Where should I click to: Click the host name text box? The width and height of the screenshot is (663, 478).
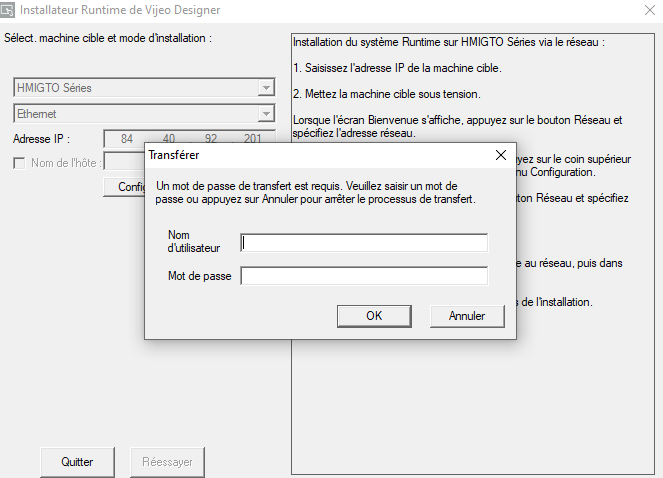[124, 162]
